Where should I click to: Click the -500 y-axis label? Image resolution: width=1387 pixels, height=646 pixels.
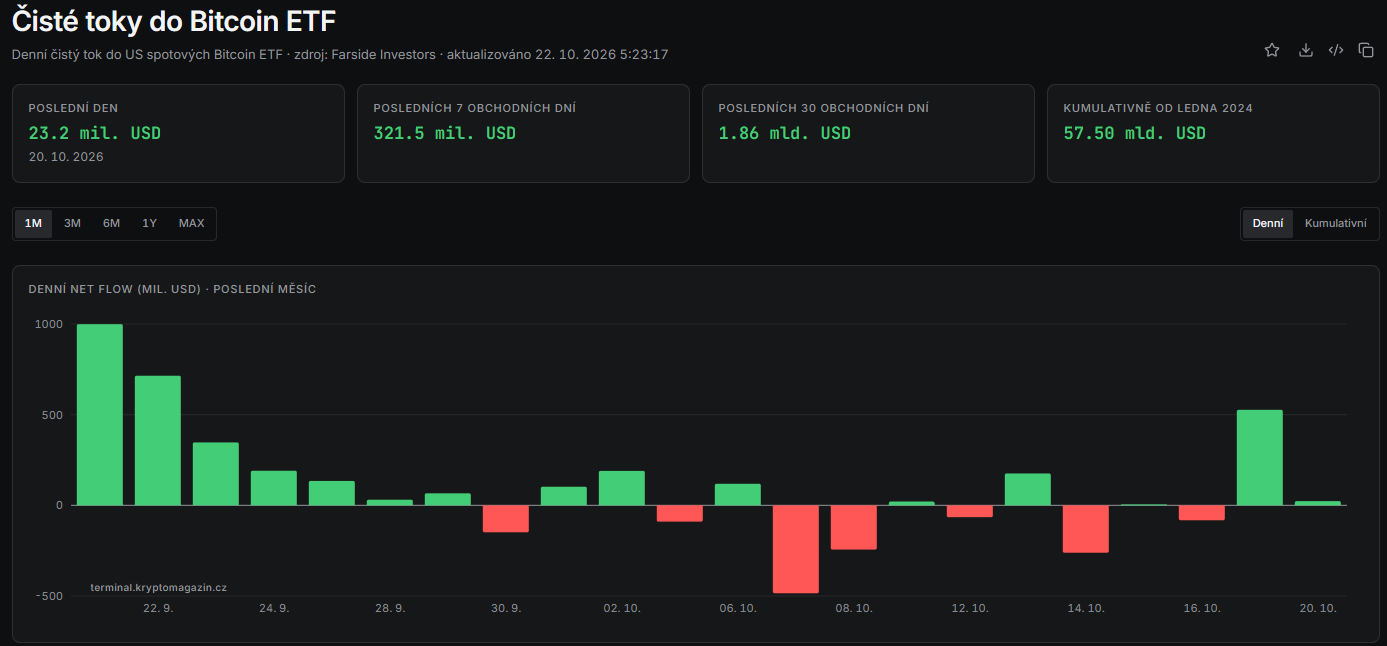pos(48,596)
